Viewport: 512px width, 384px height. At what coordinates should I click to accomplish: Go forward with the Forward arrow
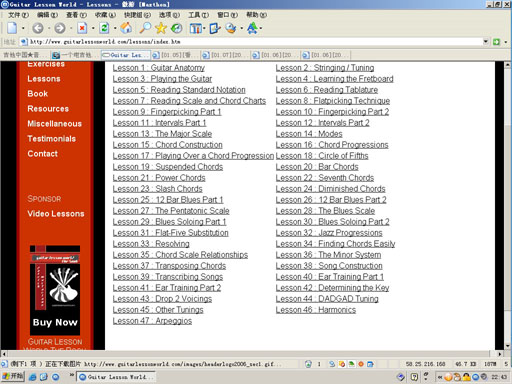60,28
